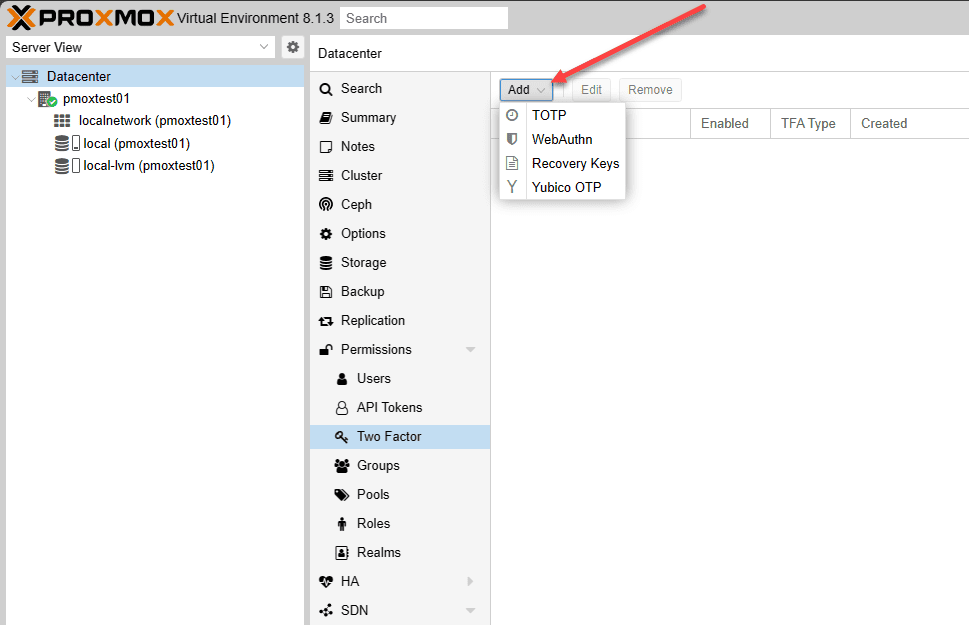The width and height of the screenshot is (969, 625).
Task: Open Storage via its database icon
Action: click(x=326, y=263)
